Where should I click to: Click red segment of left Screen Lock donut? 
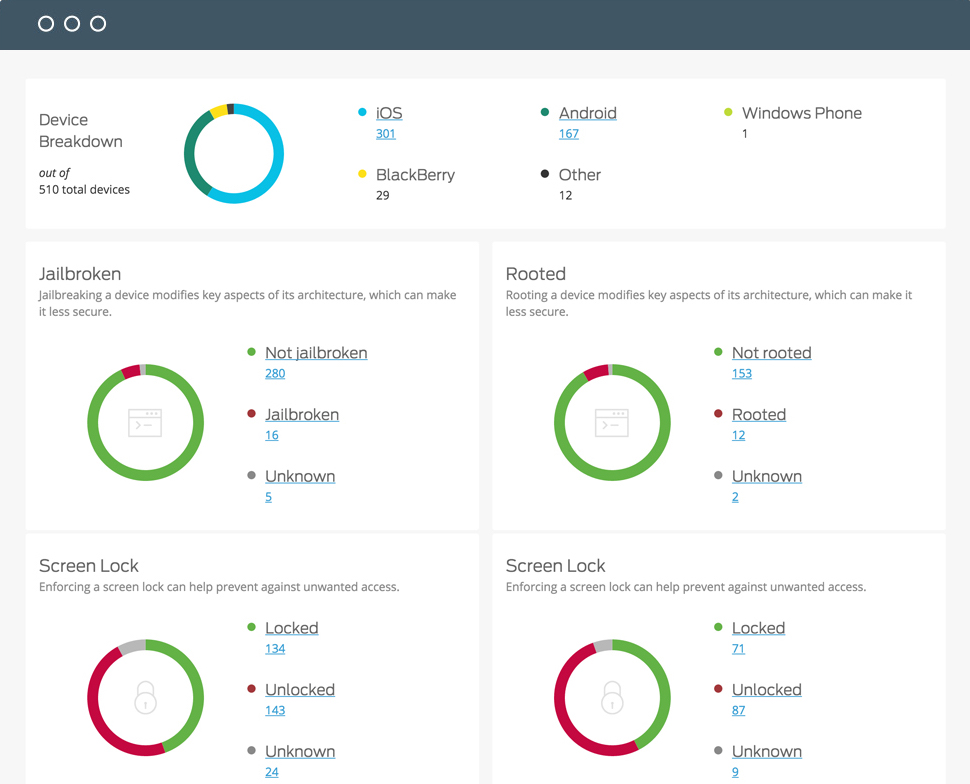coord(94,705)
